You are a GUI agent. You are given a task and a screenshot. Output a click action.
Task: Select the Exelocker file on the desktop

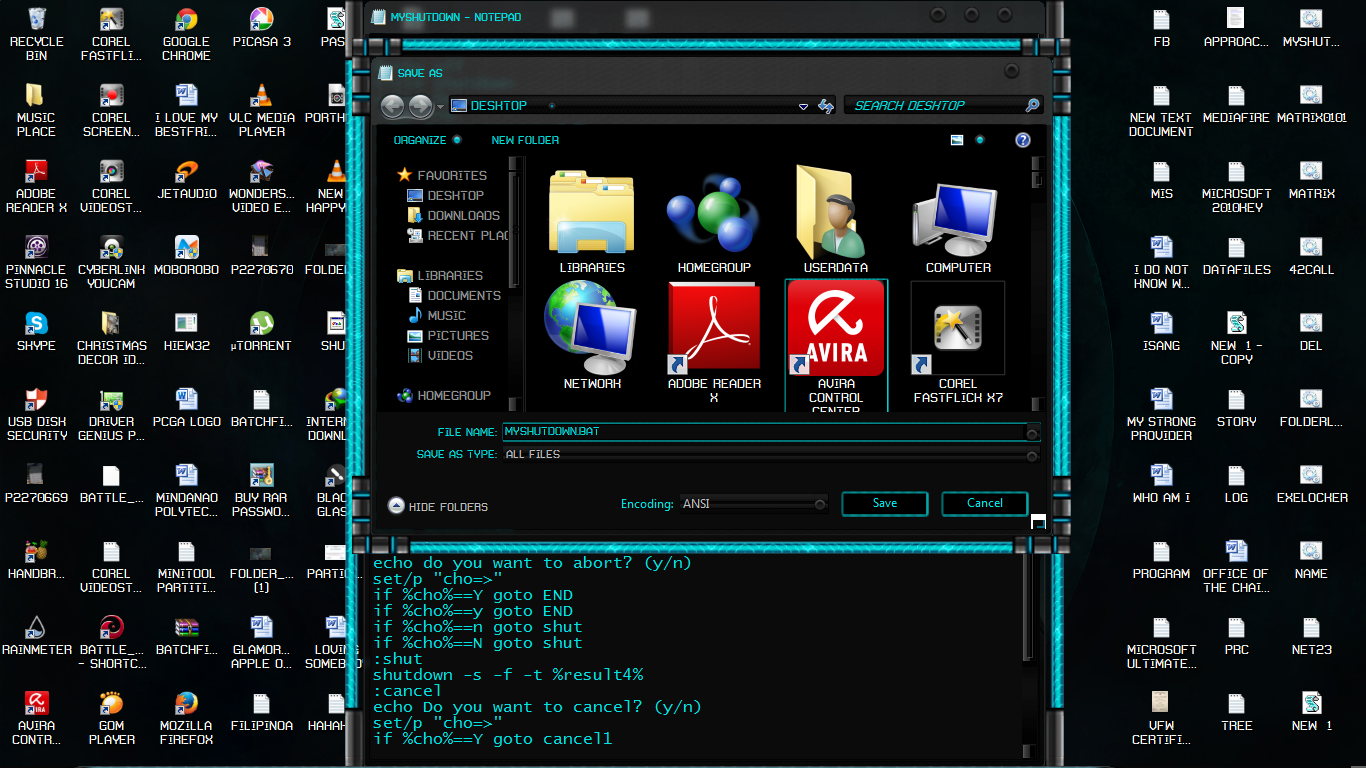tap(1311, 483)
